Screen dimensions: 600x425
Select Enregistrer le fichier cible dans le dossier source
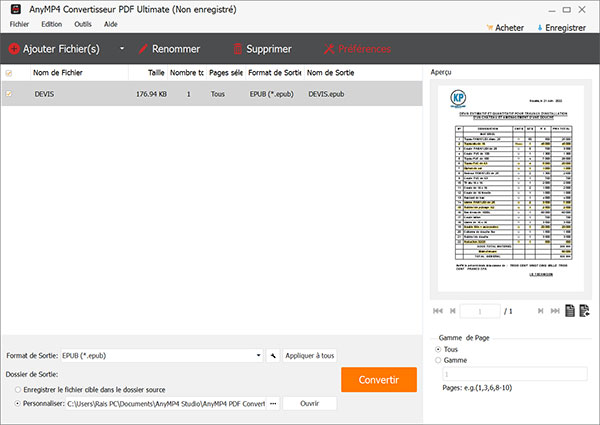(18, 390)
